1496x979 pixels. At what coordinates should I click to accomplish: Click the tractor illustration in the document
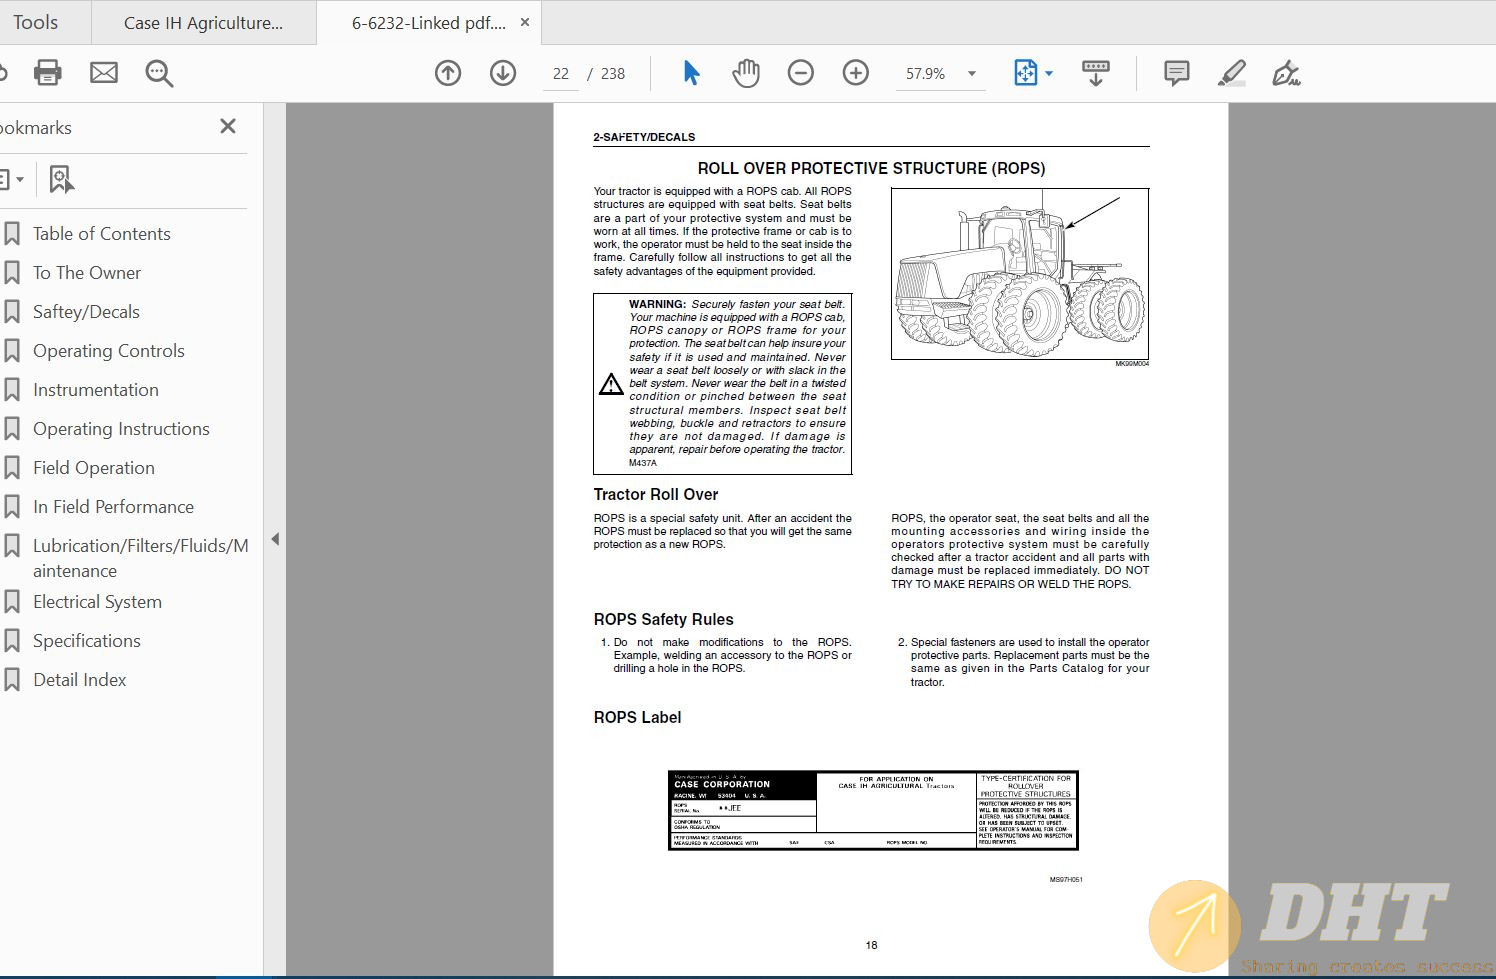(x=1020, y=274)
